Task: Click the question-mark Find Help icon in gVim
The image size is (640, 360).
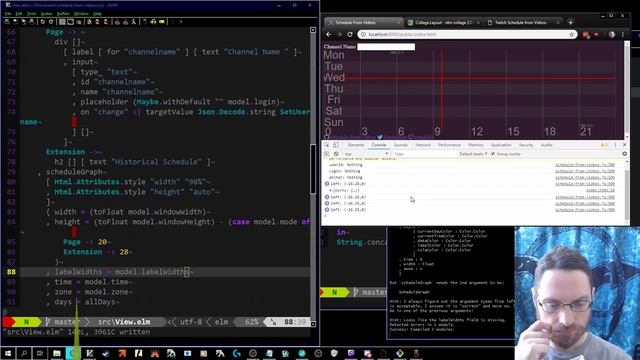Action: (x=181, y=22)
